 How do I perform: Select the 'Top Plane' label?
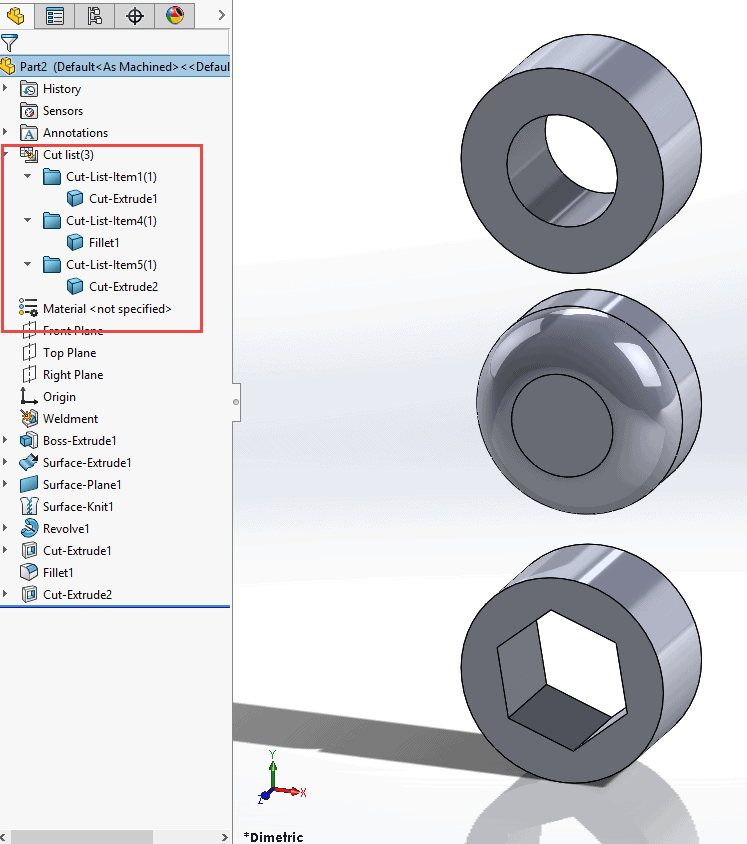coord(69,353)
